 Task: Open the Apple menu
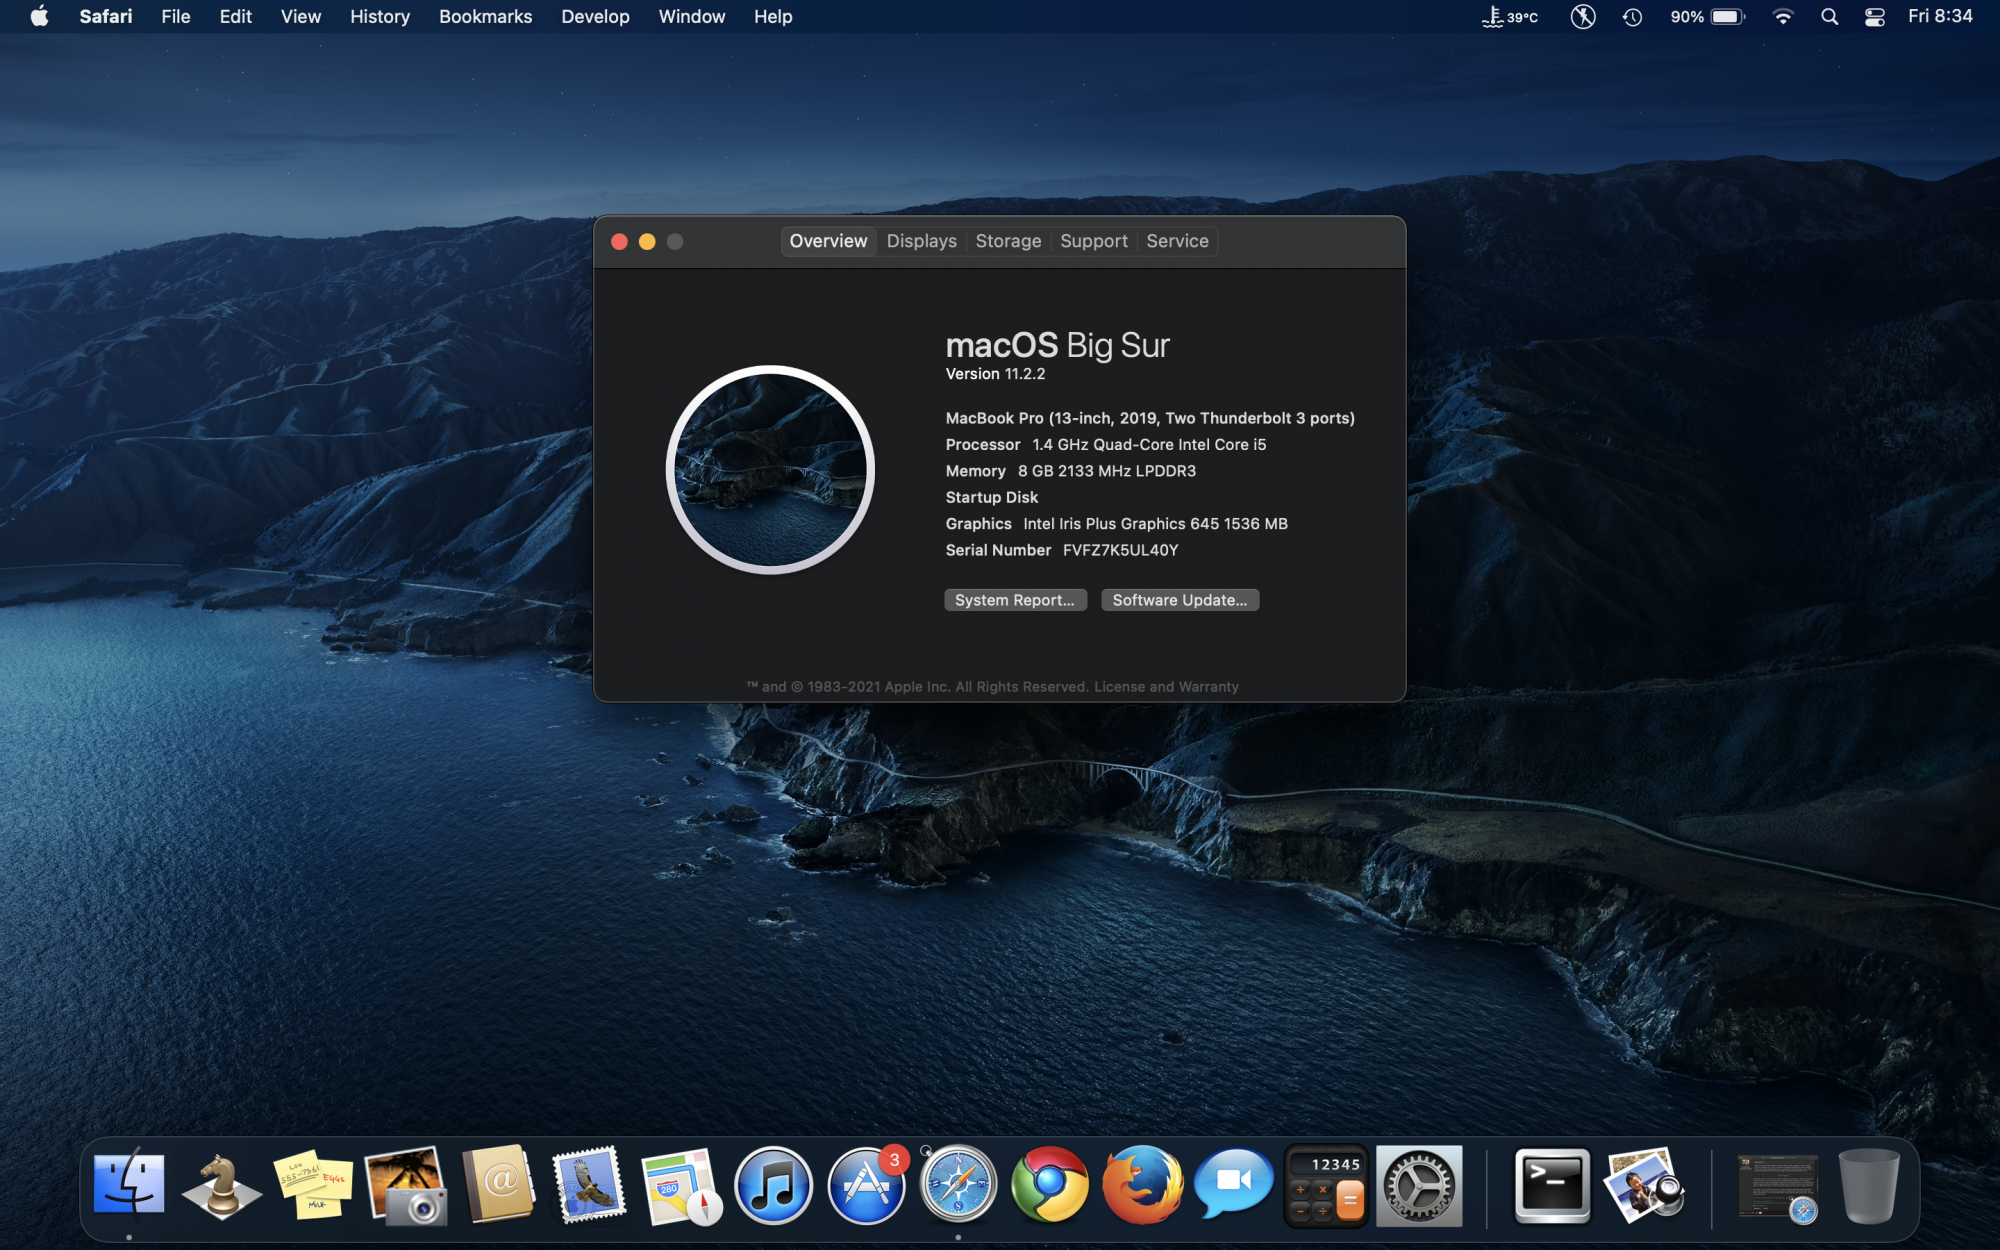[x=39, y=16]
